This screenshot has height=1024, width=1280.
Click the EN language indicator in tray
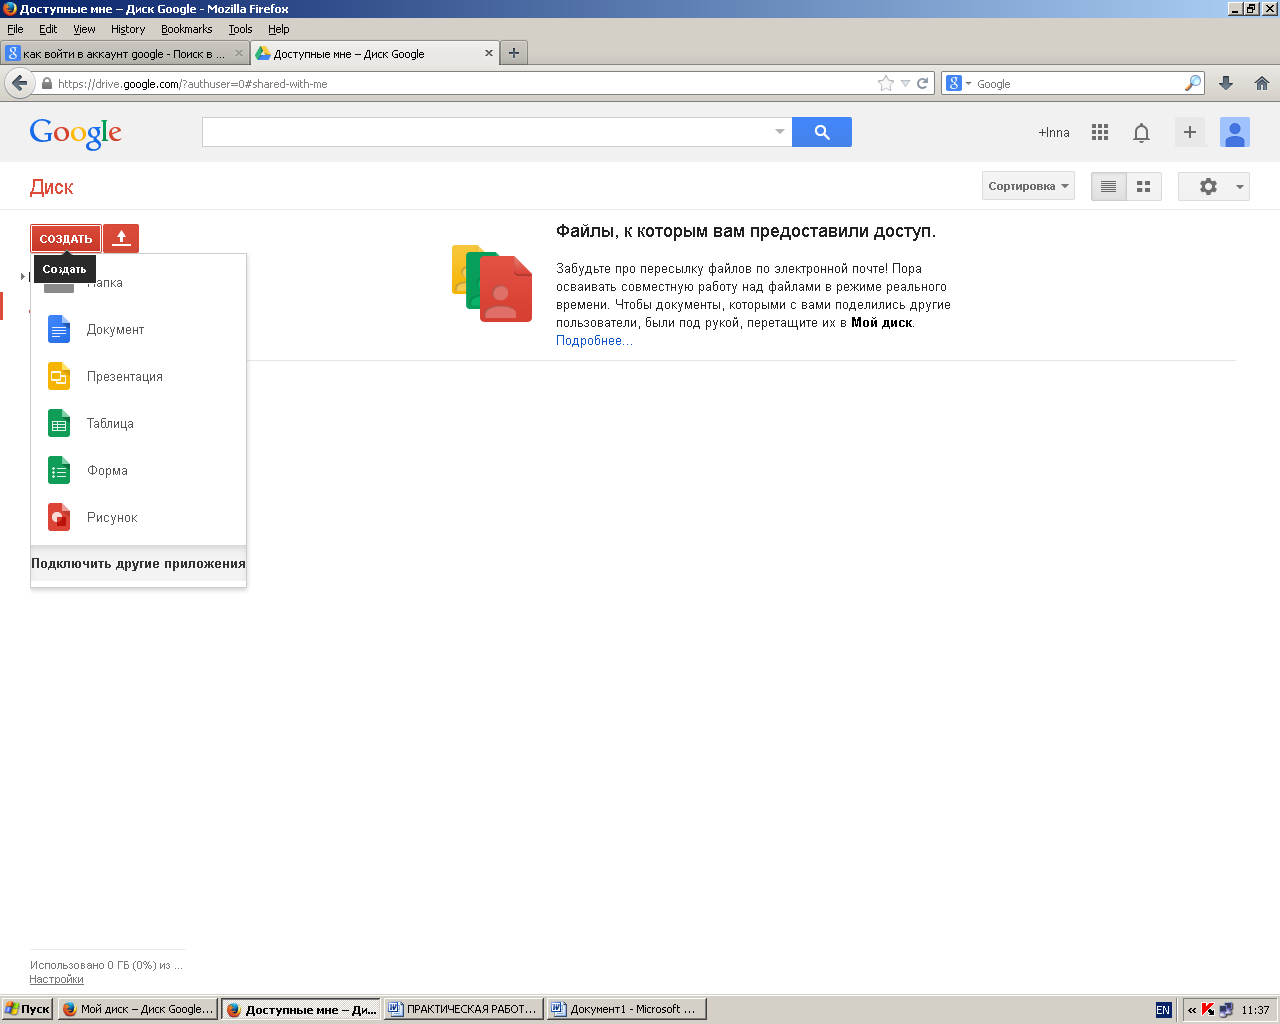tap(1163, 1010)
